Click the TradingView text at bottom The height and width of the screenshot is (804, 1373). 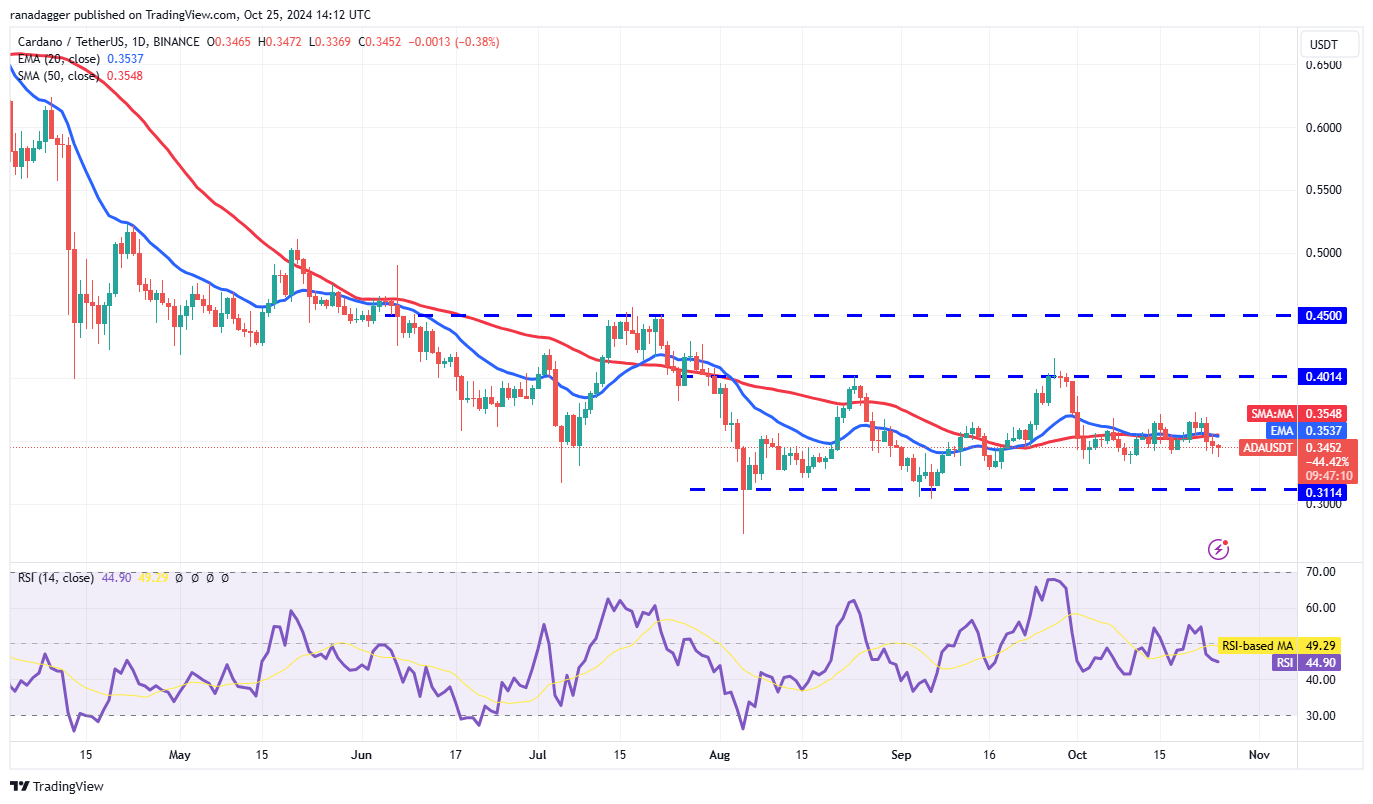(69, 787)
